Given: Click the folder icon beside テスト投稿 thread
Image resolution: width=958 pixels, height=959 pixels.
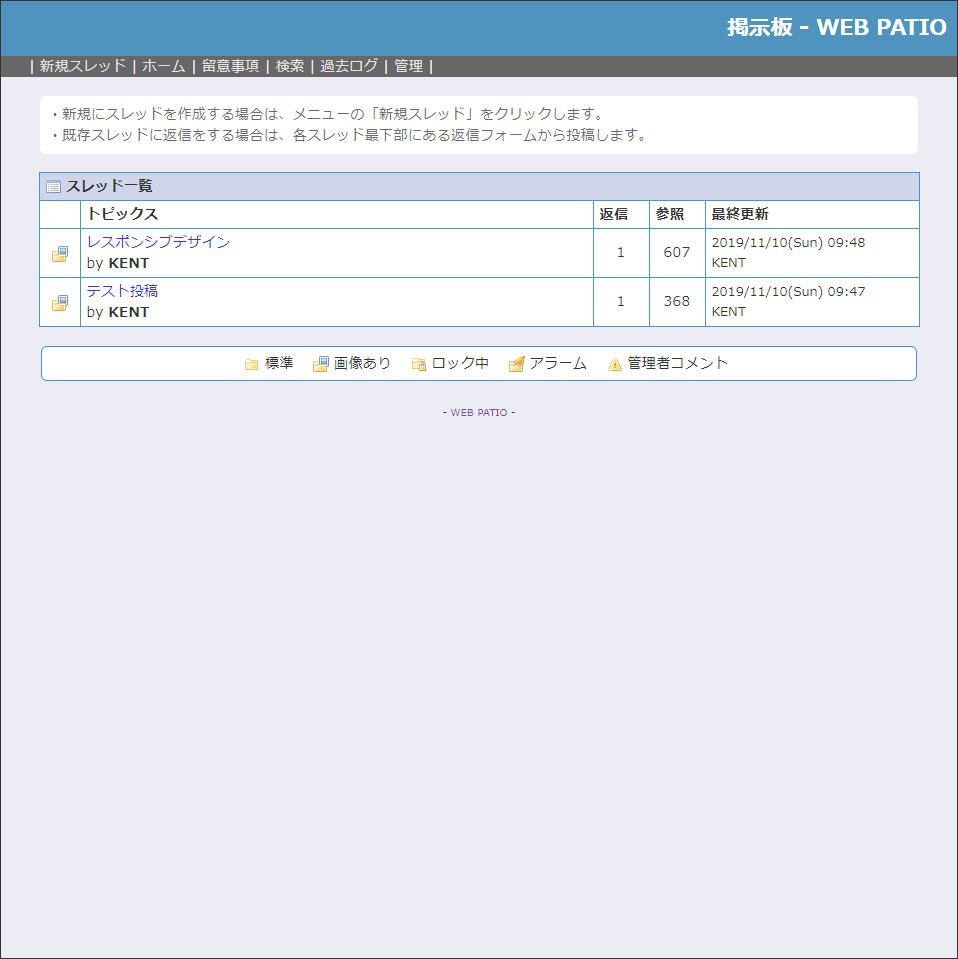Looking at the screenshot, I should tap(60, 303).
